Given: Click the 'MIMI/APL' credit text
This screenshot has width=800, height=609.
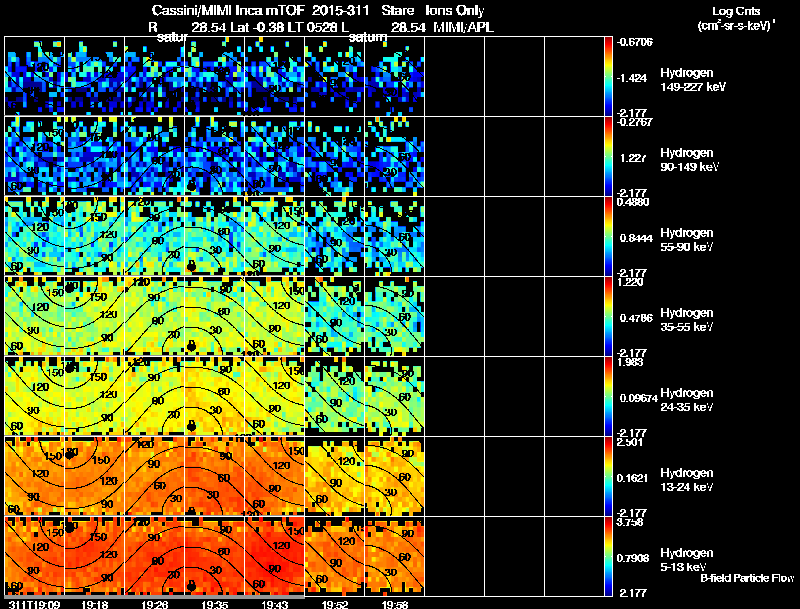Looking at the screenshot, I should [x=464, y=27].
